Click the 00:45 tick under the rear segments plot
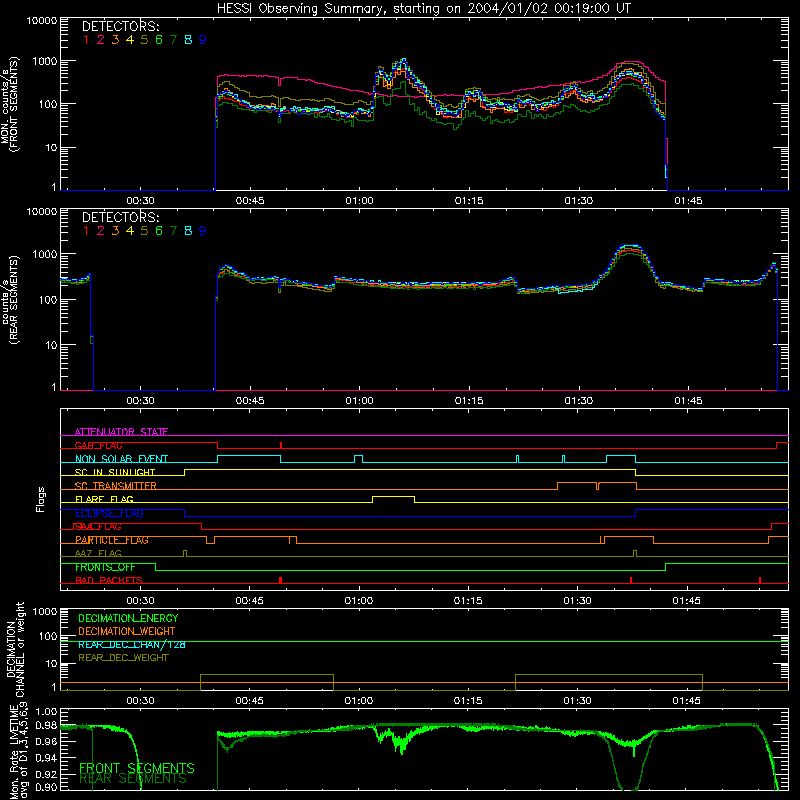Image resolution: width=800 pixels, height=800 pixels. pyautogui.click(x=250, y=401)
